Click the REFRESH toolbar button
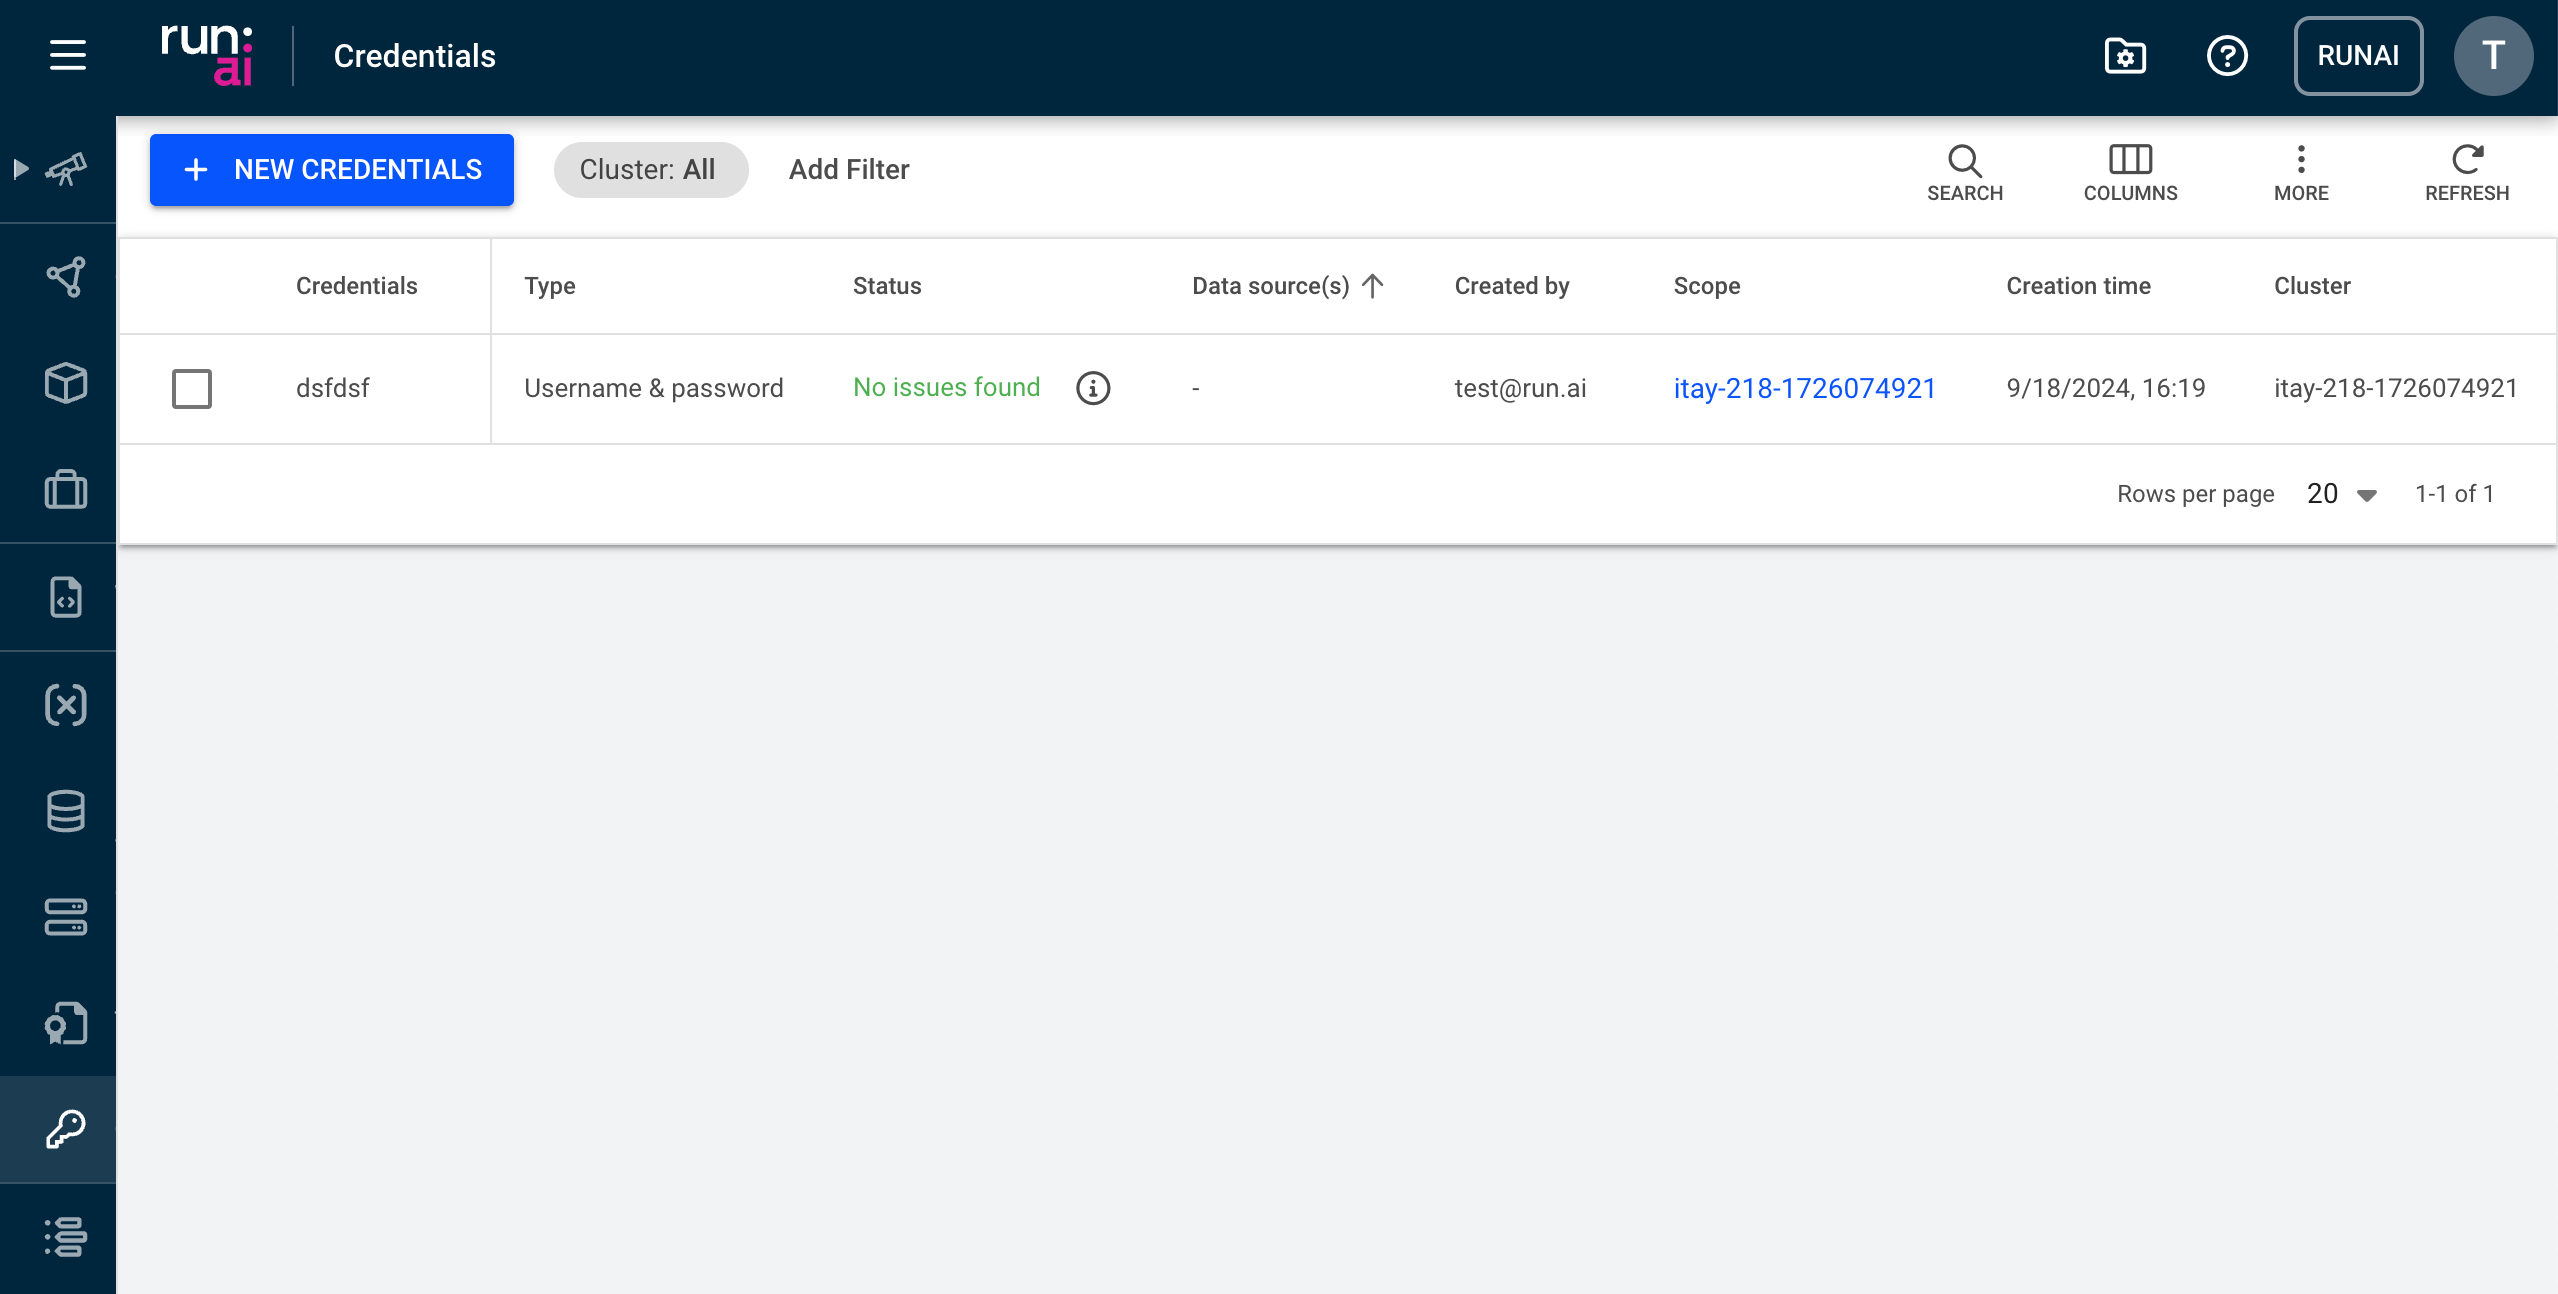The image size is (2558, 1294). 2466,172
